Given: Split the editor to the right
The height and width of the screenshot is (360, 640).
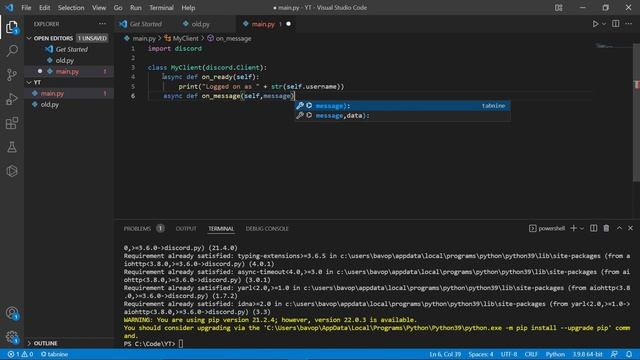Looking at the screenshot, I should click(616, 24).
